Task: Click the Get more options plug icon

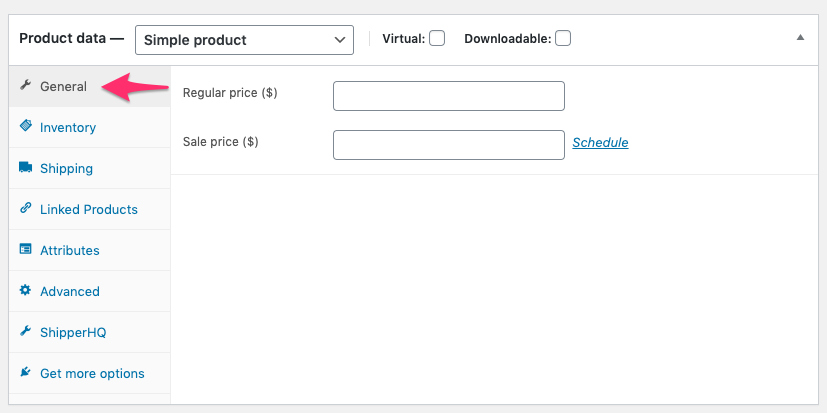Action: [x=26, y=373]
